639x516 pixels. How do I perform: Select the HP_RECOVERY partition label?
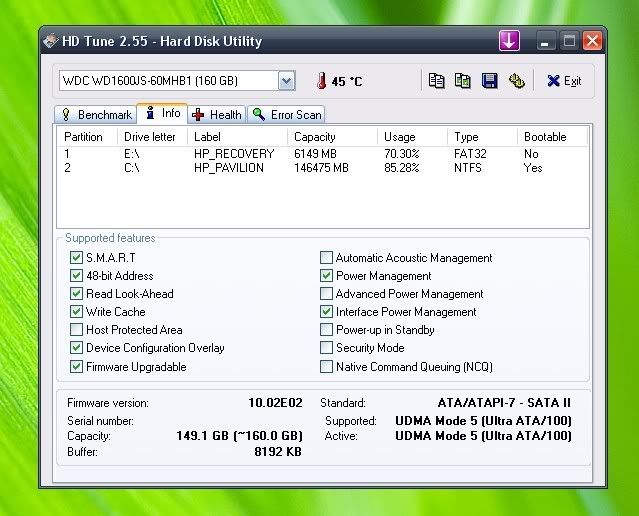(x=234, y=154)
